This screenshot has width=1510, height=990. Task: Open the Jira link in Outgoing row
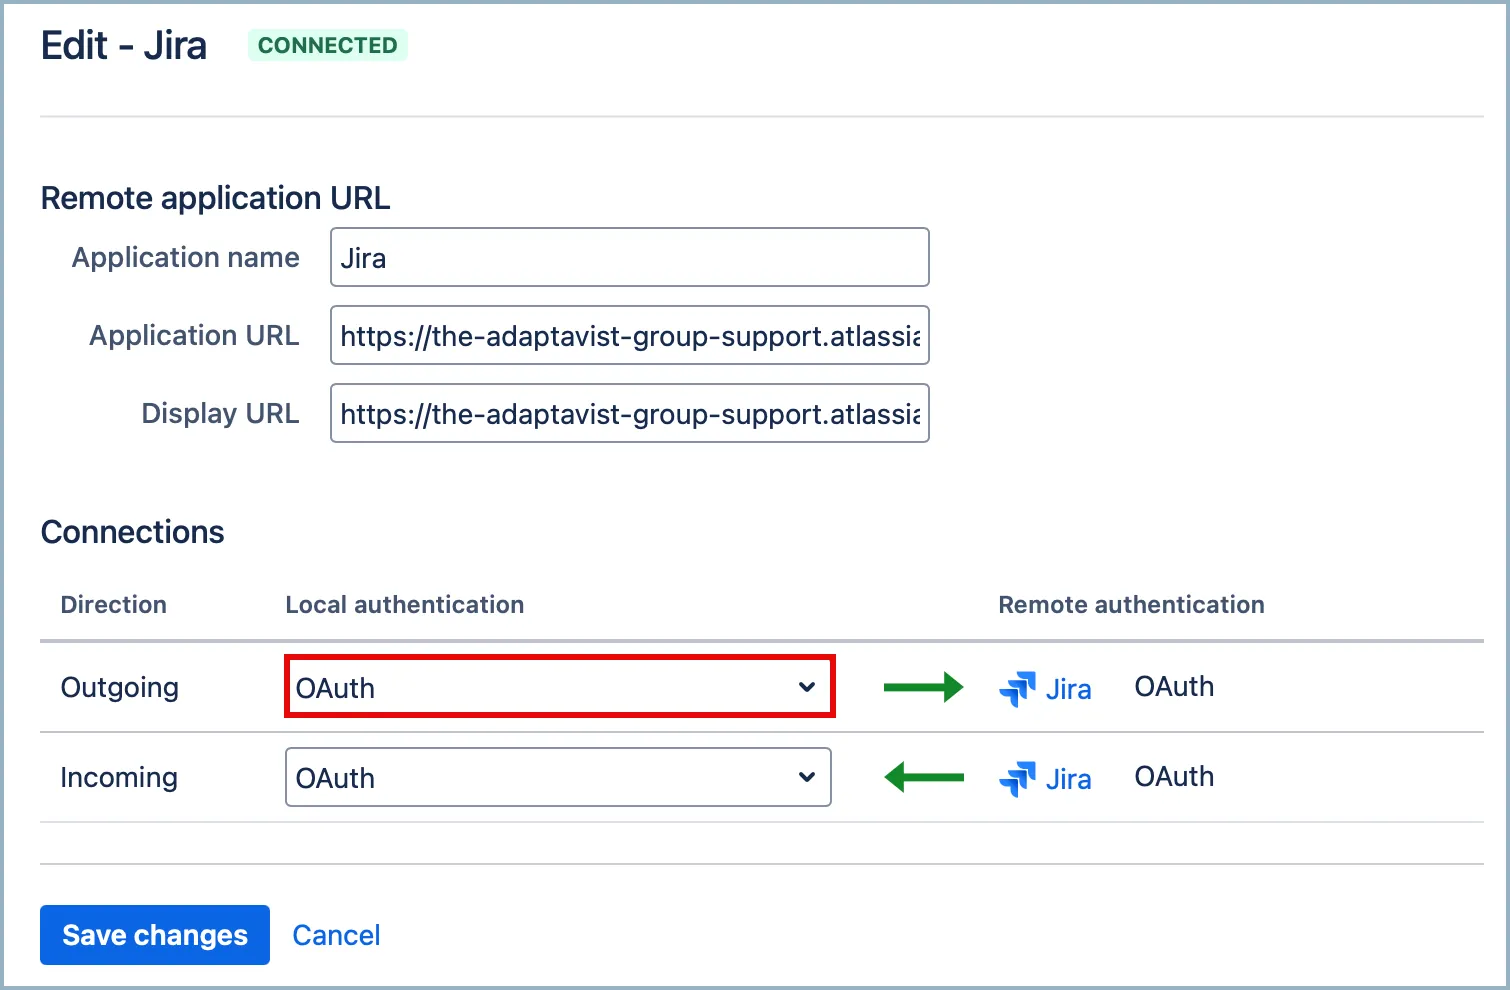1068,689
